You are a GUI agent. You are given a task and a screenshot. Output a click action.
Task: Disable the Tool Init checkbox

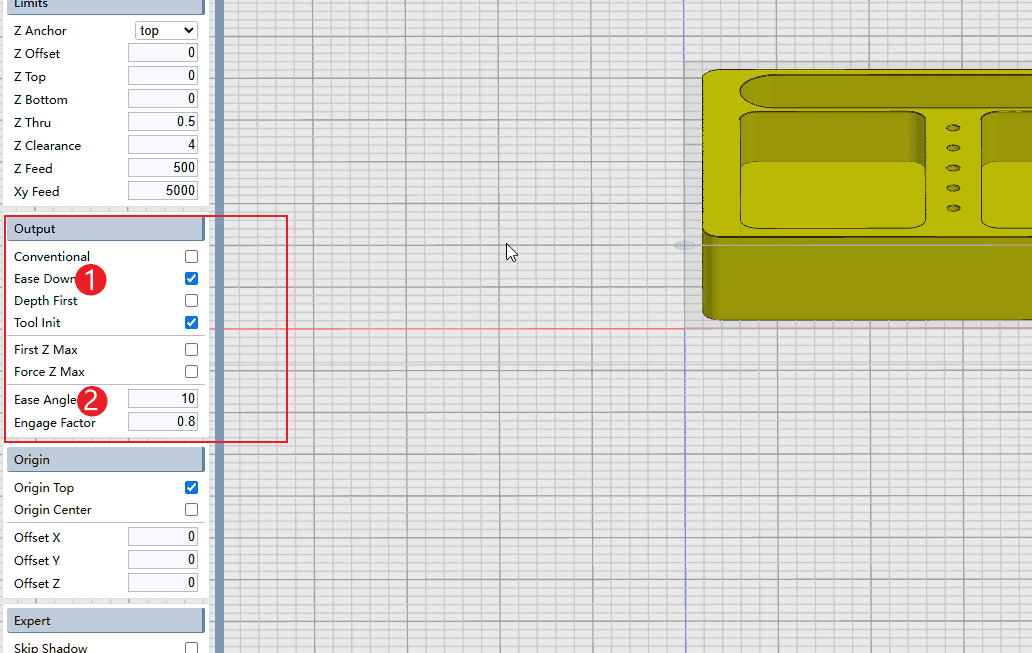pos(191,323)
